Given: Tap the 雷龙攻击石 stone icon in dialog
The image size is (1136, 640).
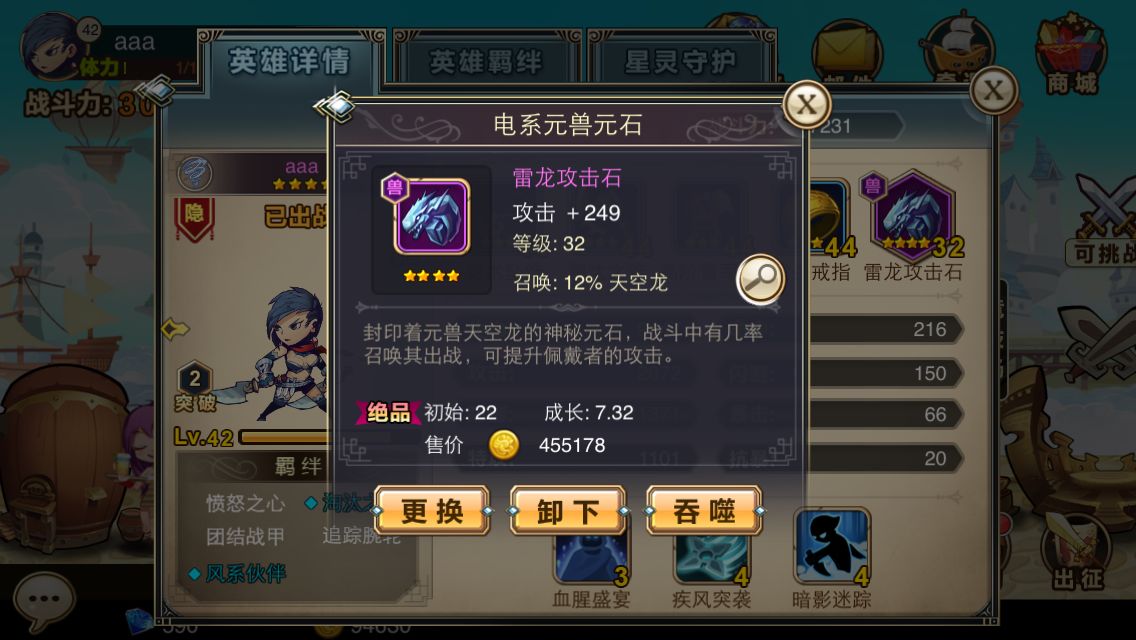Looking at the screenshot, I should point(432,217).
